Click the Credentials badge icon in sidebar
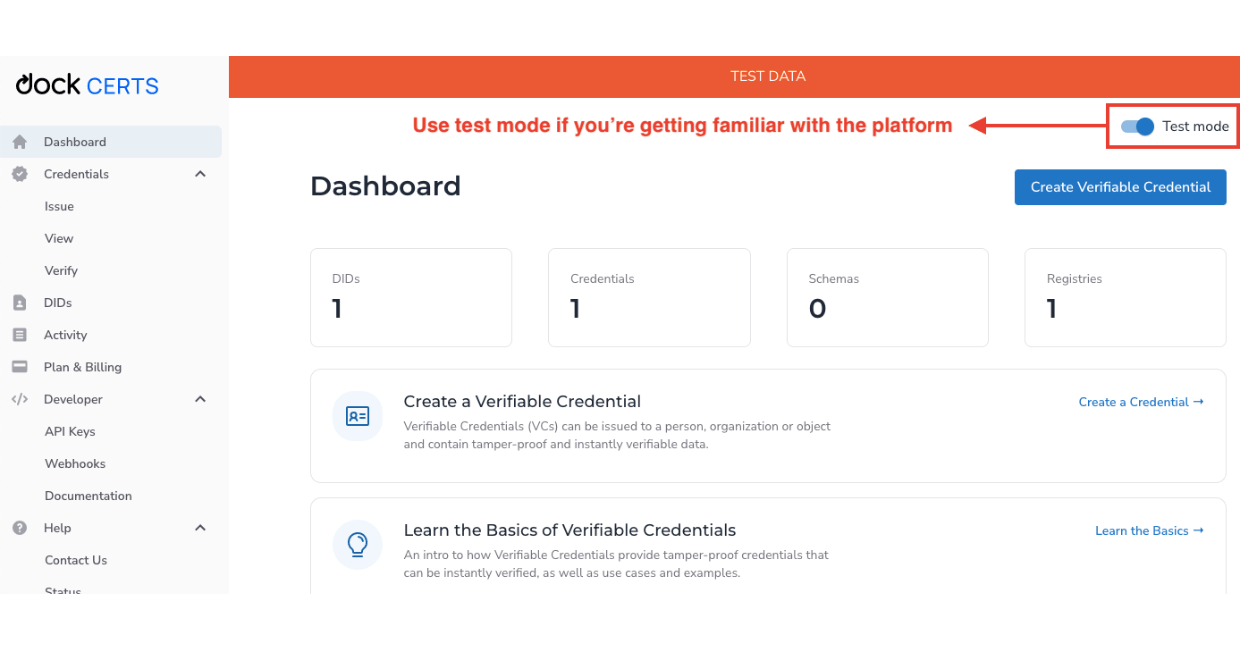 (19, 174)
